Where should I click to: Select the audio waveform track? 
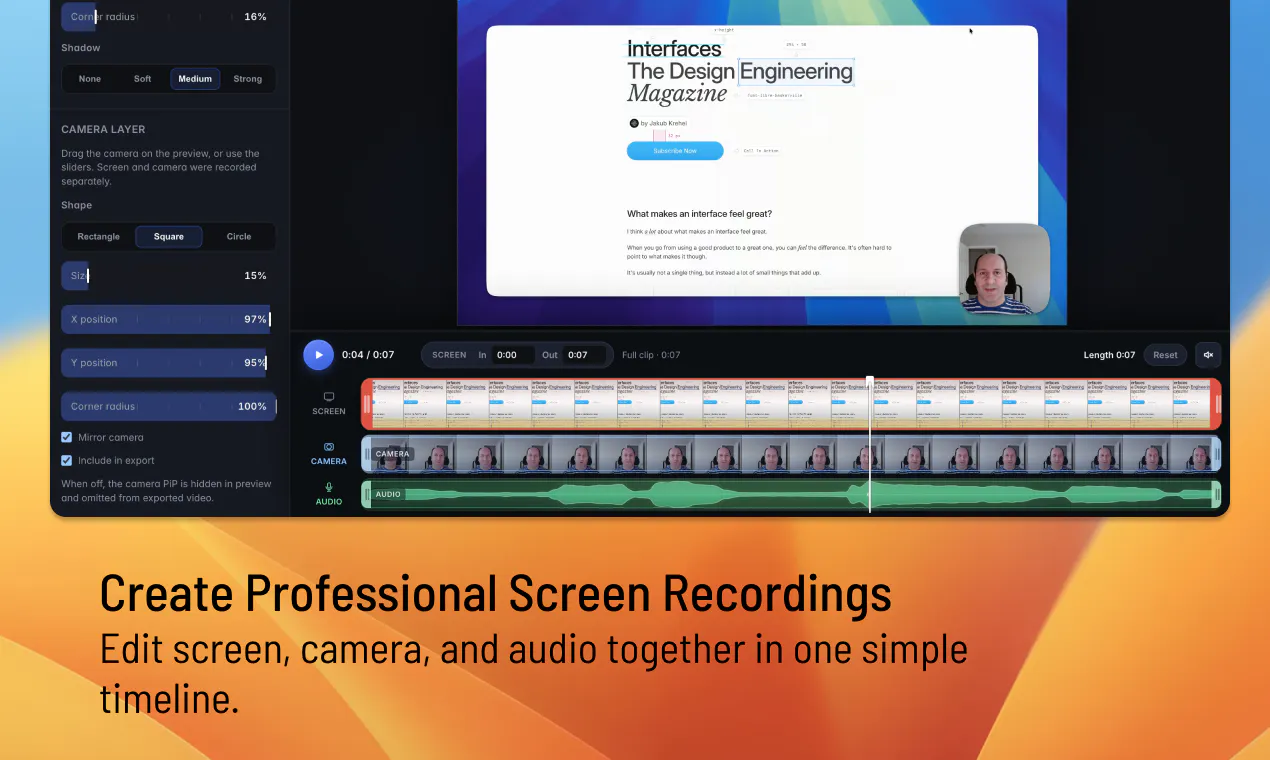point(791,494)
